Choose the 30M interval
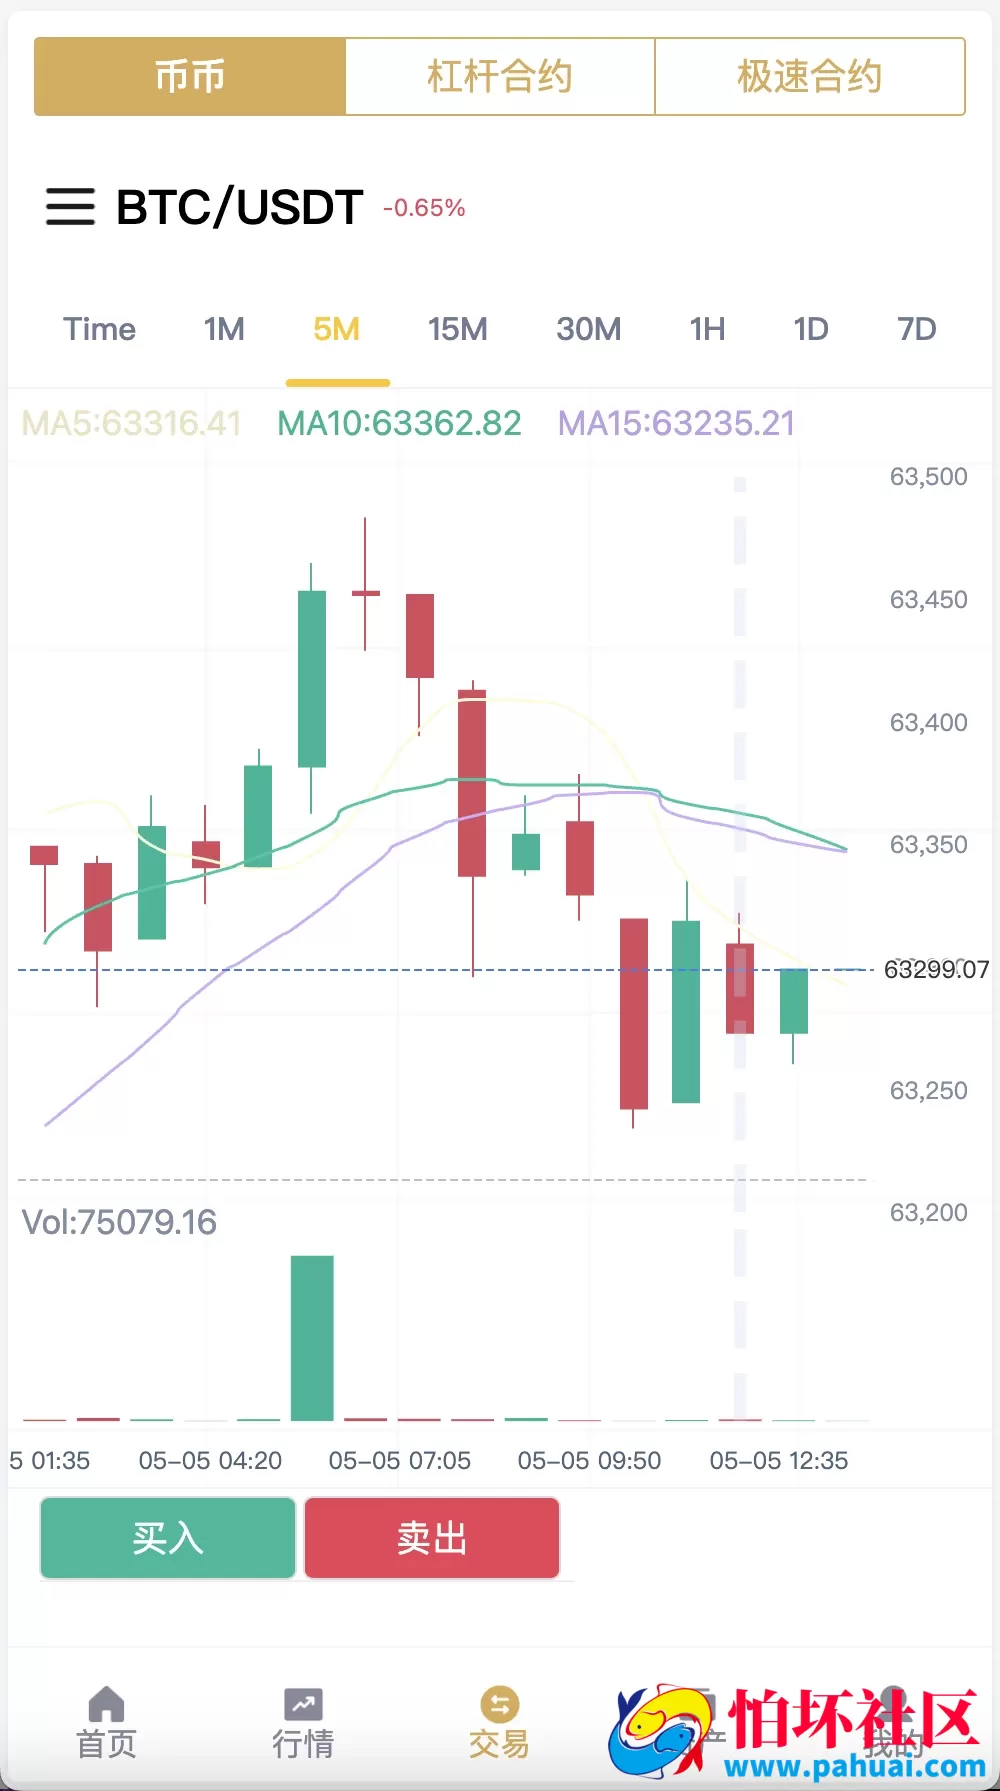Viewport: 1000px width, 1791px height. 588,329
